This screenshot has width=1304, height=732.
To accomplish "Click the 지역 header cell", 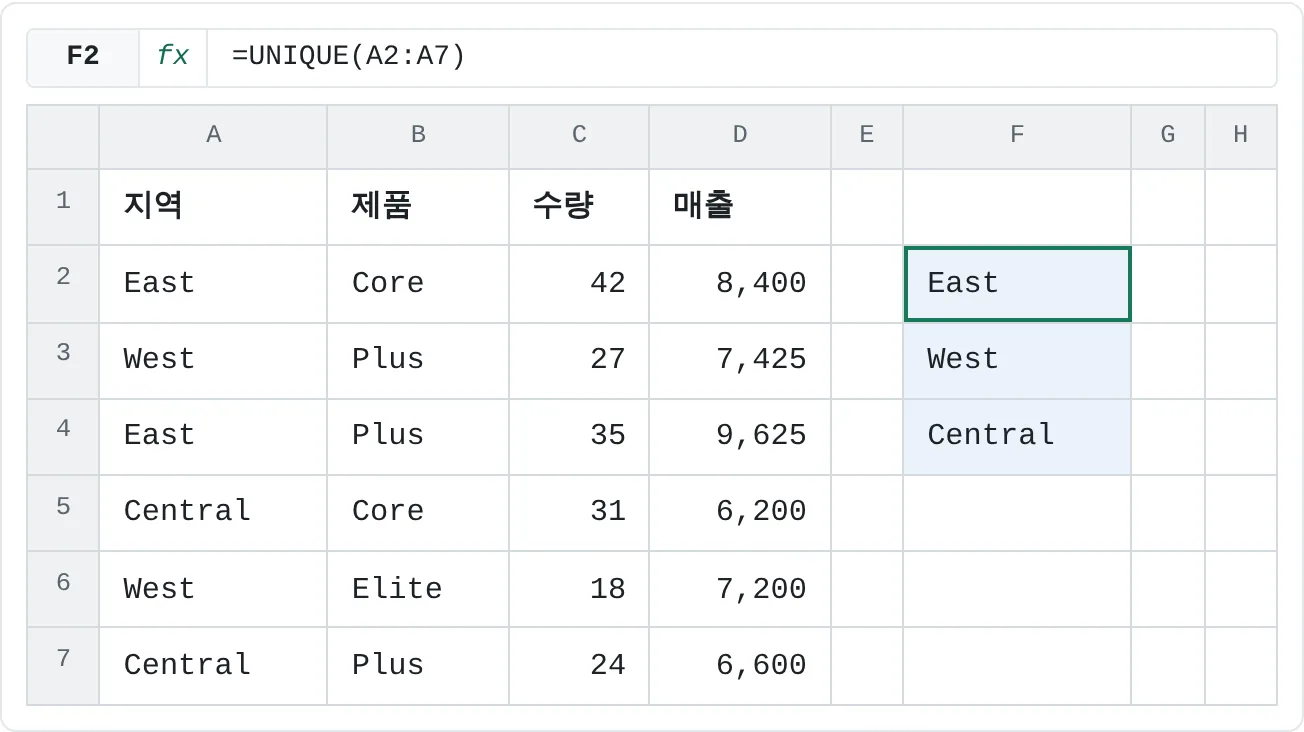I will [213, 207].
